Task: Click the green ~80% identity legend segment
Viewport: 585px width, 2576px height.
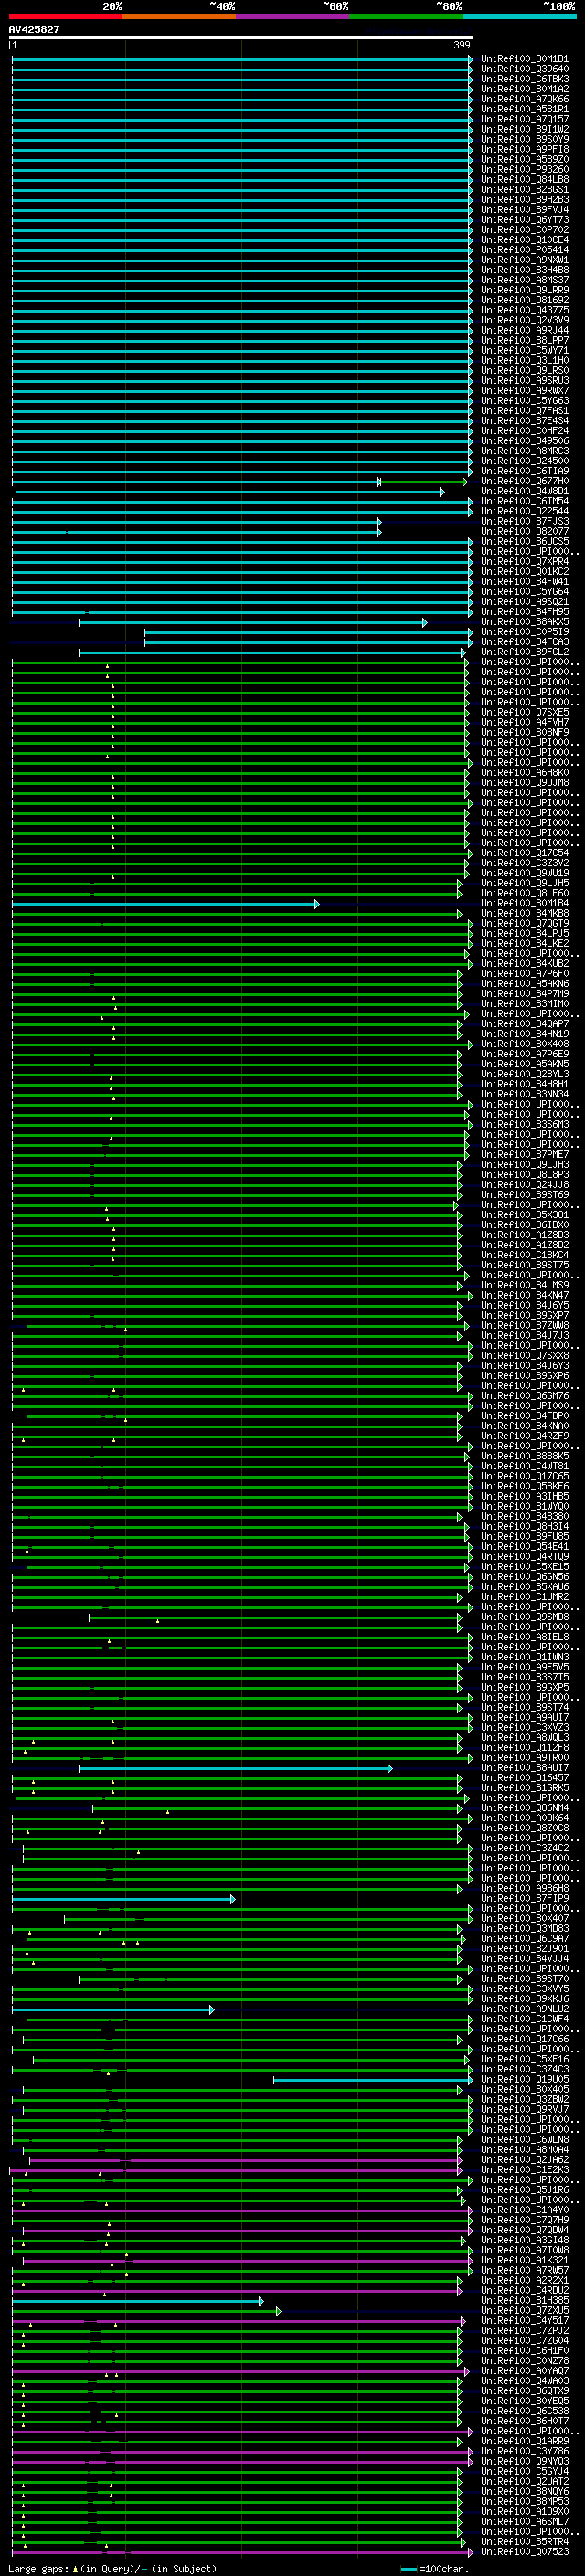Action: tap(406, 16)
